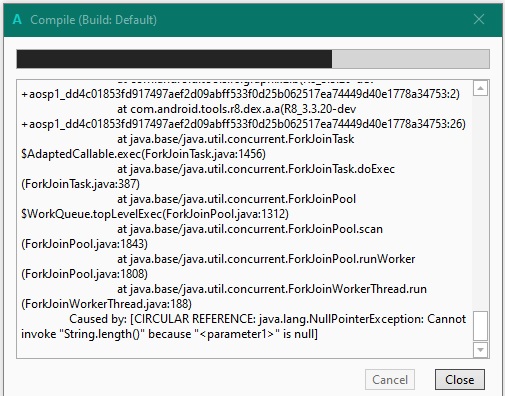
Task: Click the ForkJoinPool.runWorker stack trace line
Action: tap(266, 259)
